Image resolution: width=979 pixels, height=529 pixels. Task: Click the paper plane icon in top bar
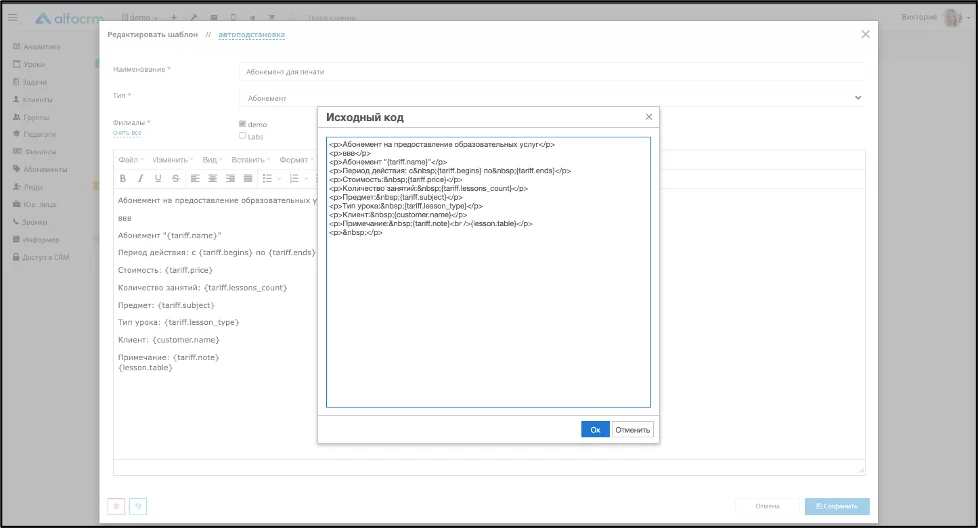(x=252, y=17)
